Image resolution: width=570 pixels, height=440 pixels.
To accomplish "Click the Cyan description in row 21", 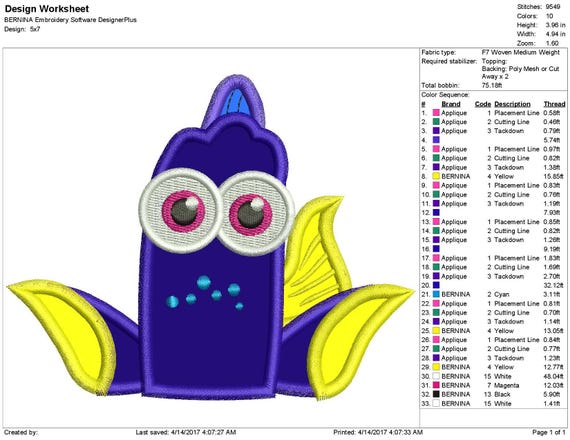I will point(502,294).
